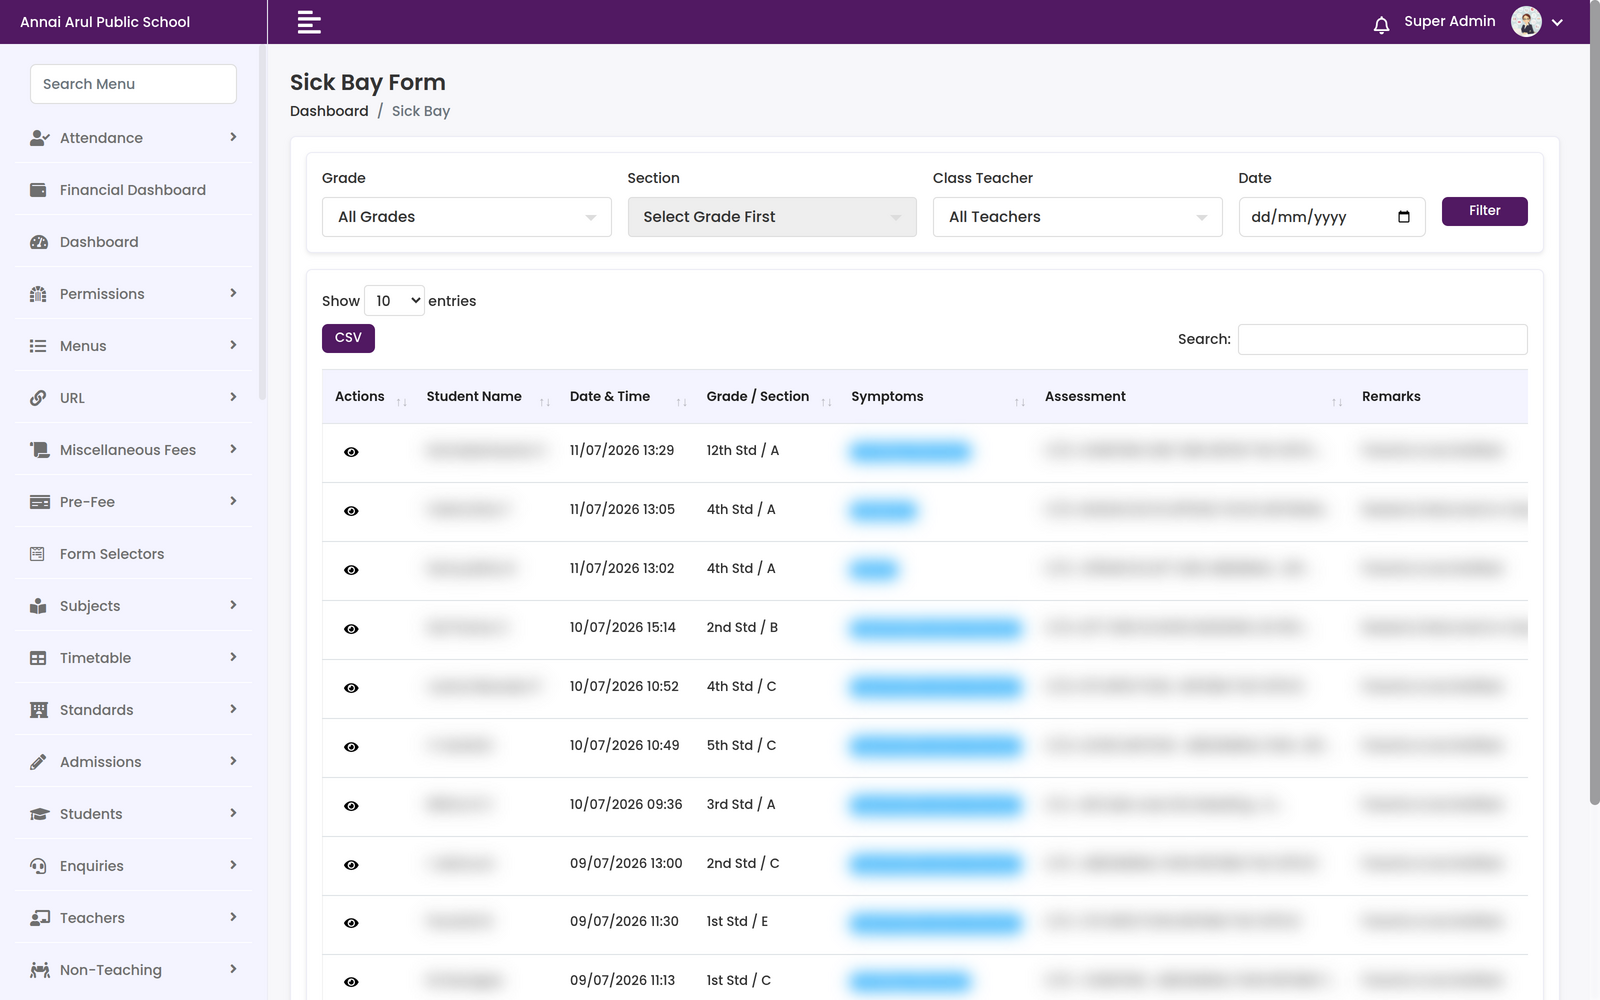Screen dimensions: 1600x1000
Task: Open Financial Dashboard menu item
Action: tap(134, 190)
